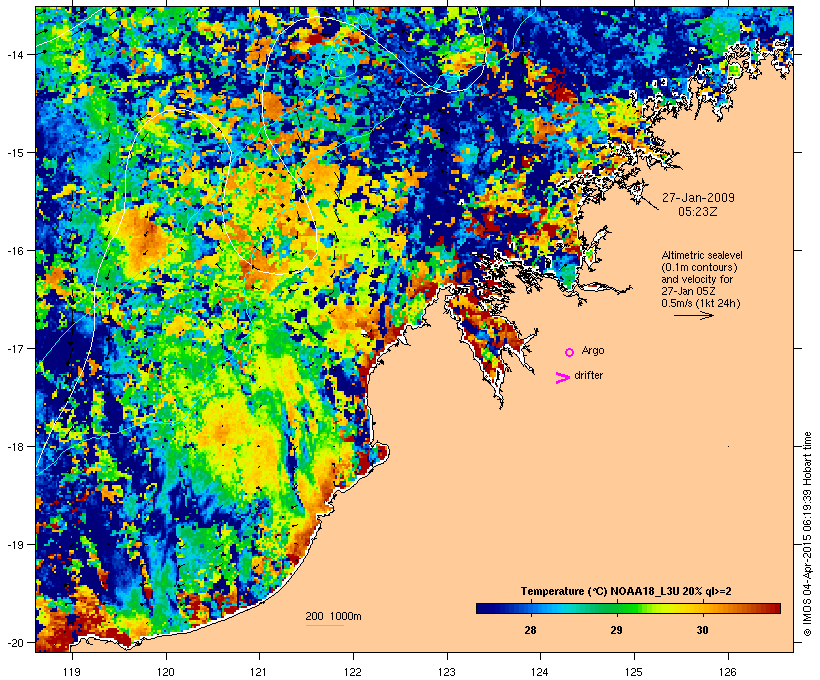The width and height of the screenshot is (820, 680).
Task: Click the '120' longitude axis label
Action: [166, 672]
